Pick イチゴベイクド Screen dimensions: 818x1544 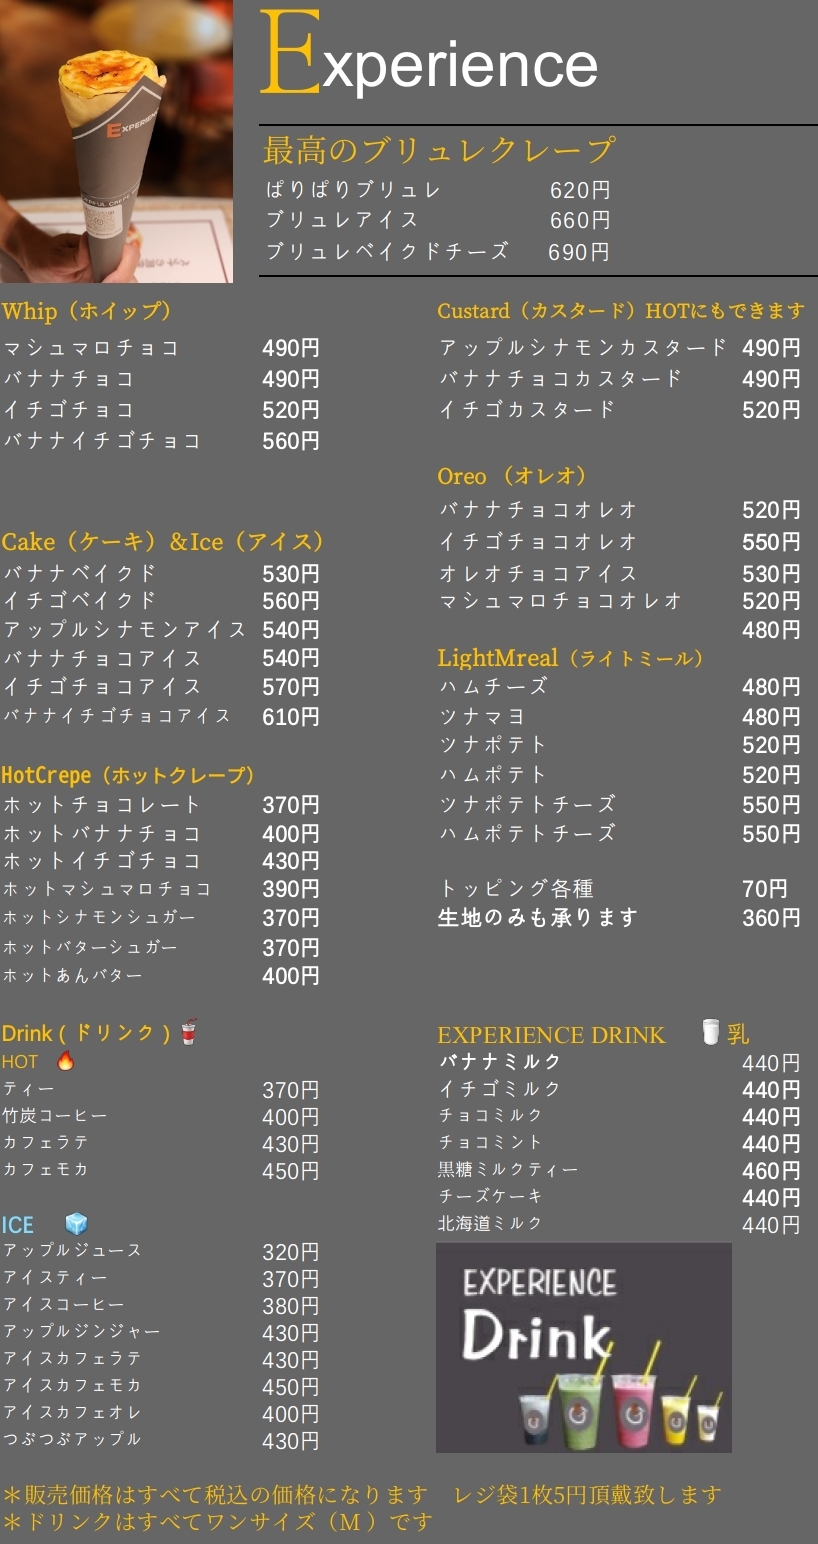pyautogui.click(x=80, y=600)
